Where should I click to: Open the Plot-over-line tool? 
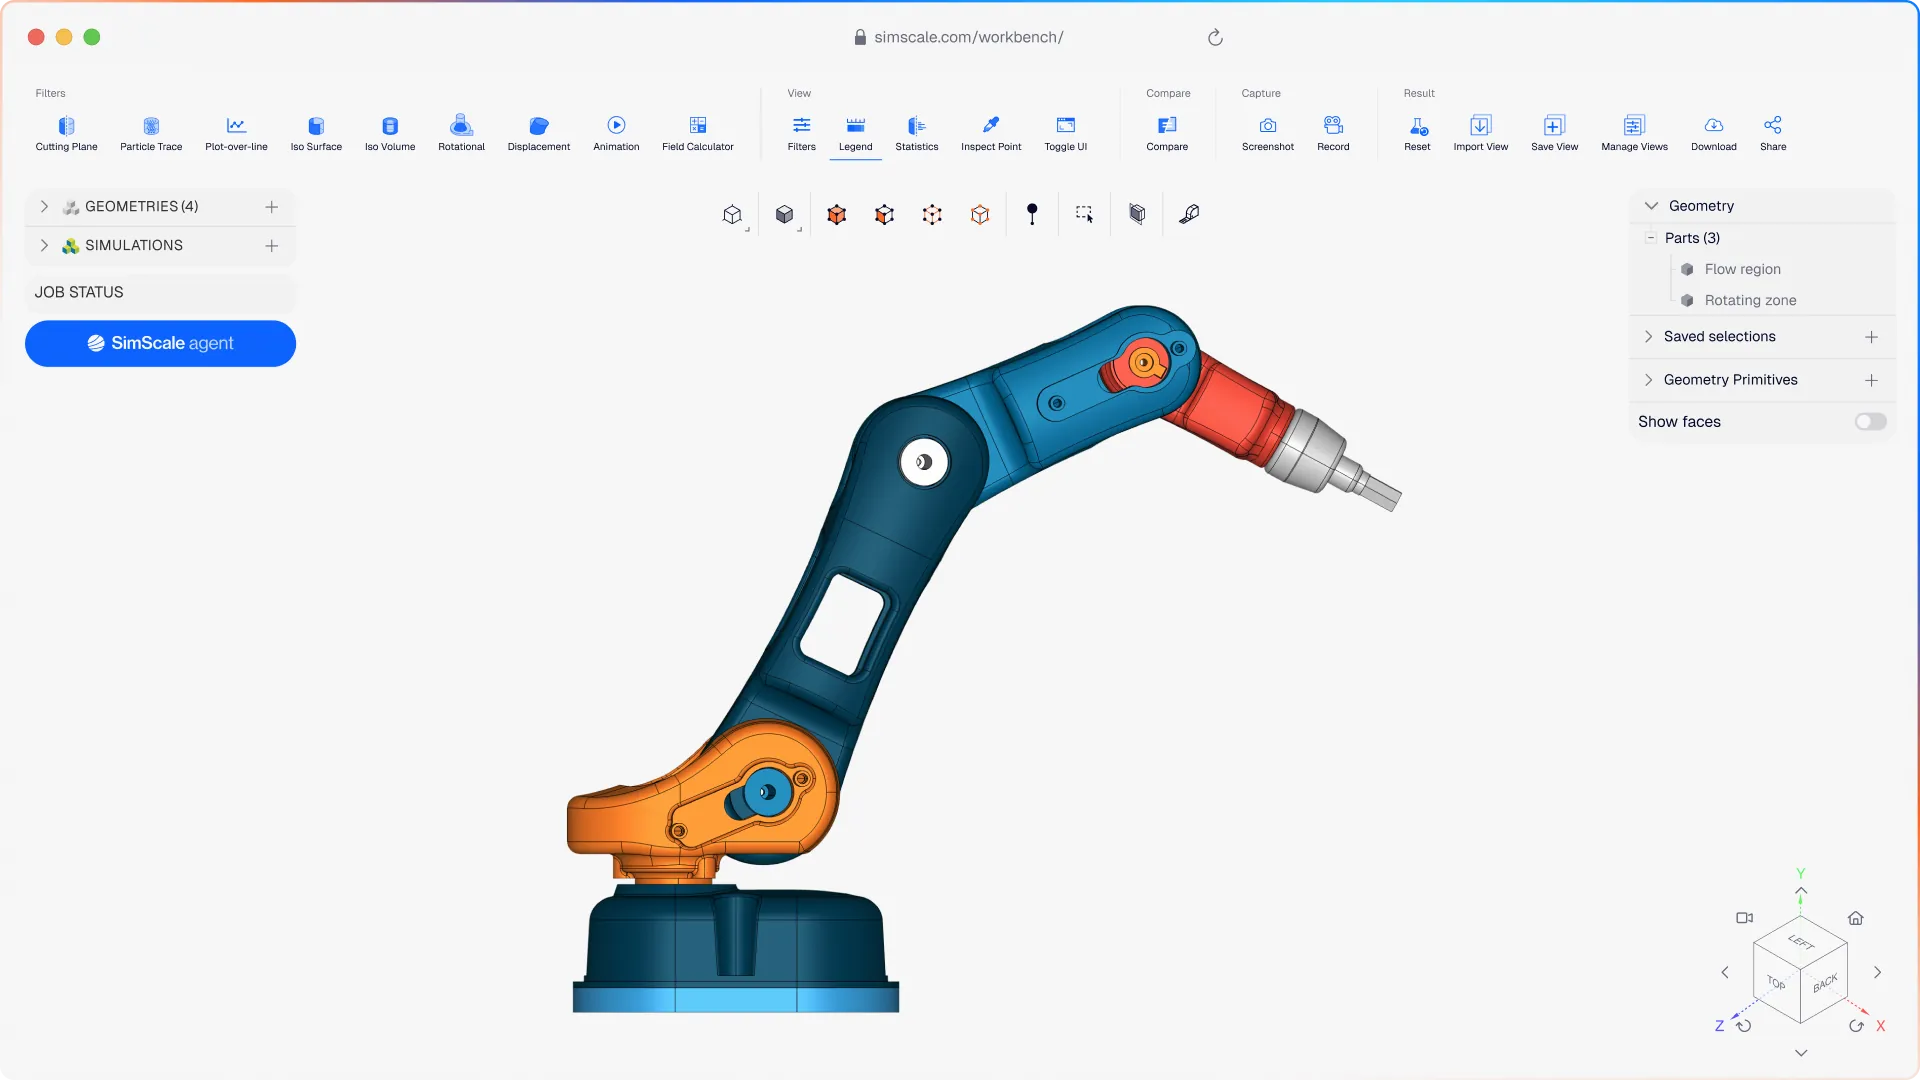click(x=236, y=133)
